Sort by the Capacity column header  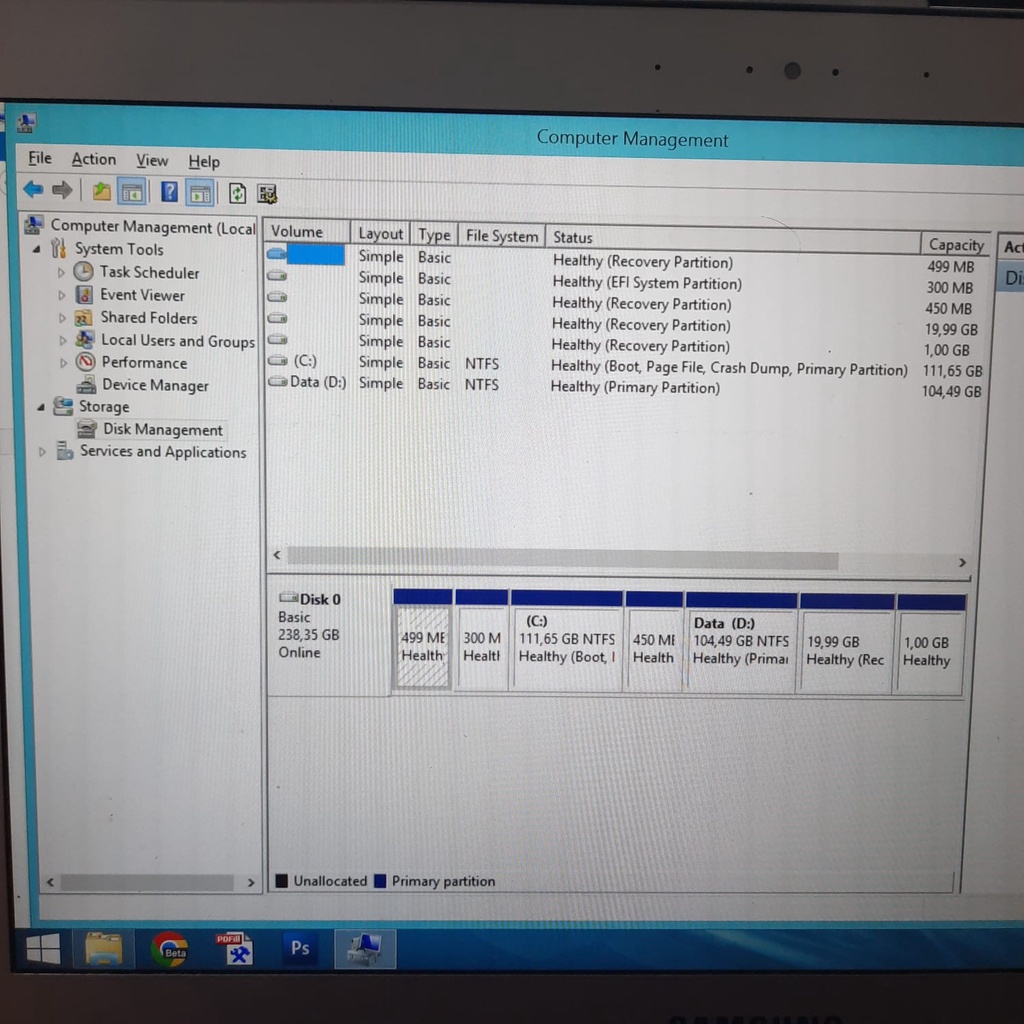[956, 244]
